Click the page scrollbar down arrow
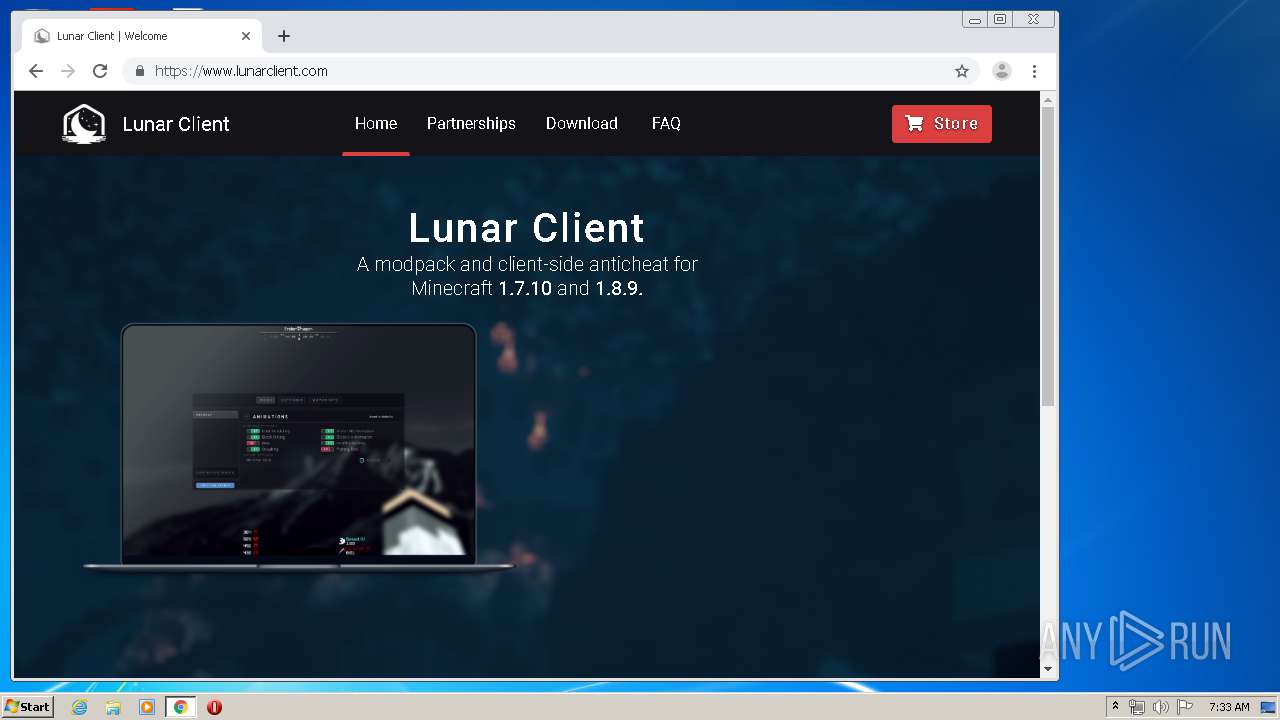Screen dimensions: 1280x720 click(x=1048, y=669)
